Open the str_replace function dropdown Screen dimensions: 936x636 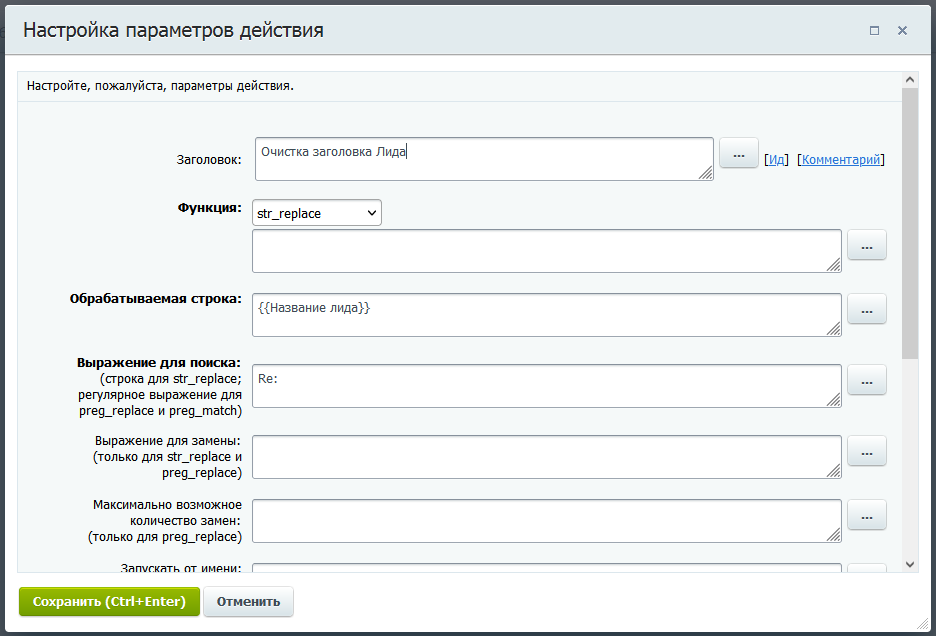(317, 213)
